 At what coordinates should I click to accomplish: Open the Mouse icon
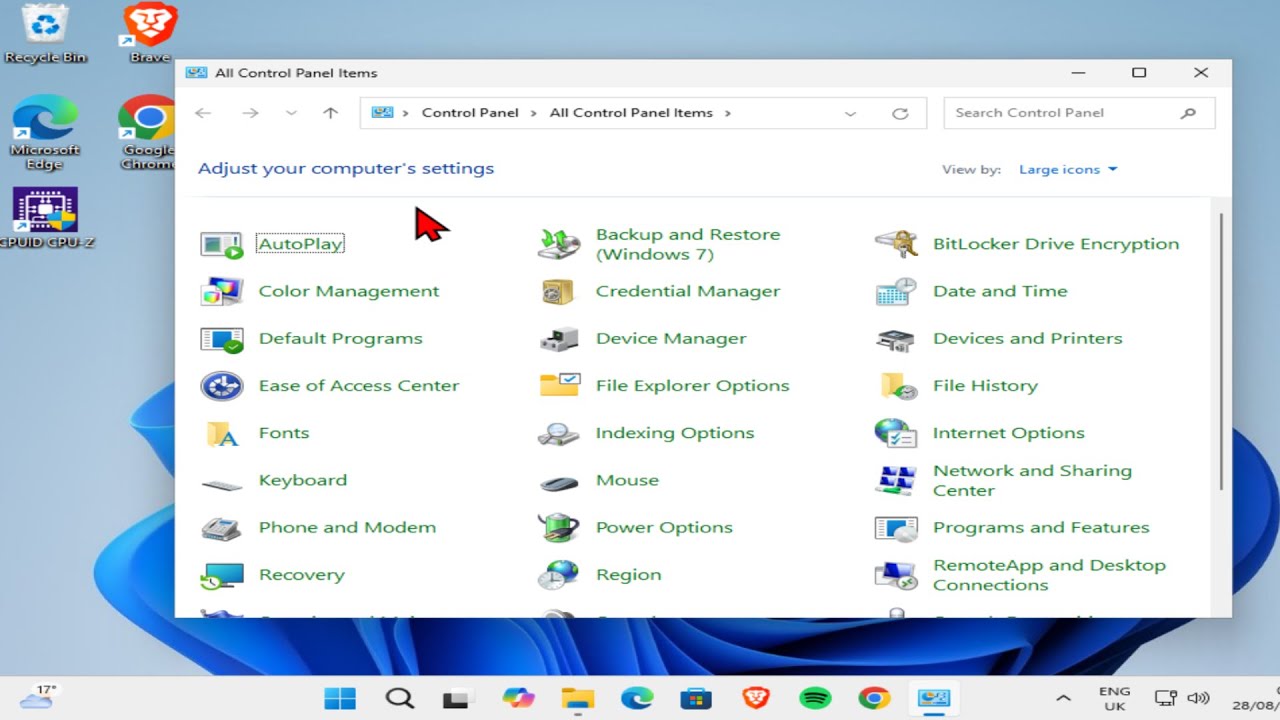558,483
